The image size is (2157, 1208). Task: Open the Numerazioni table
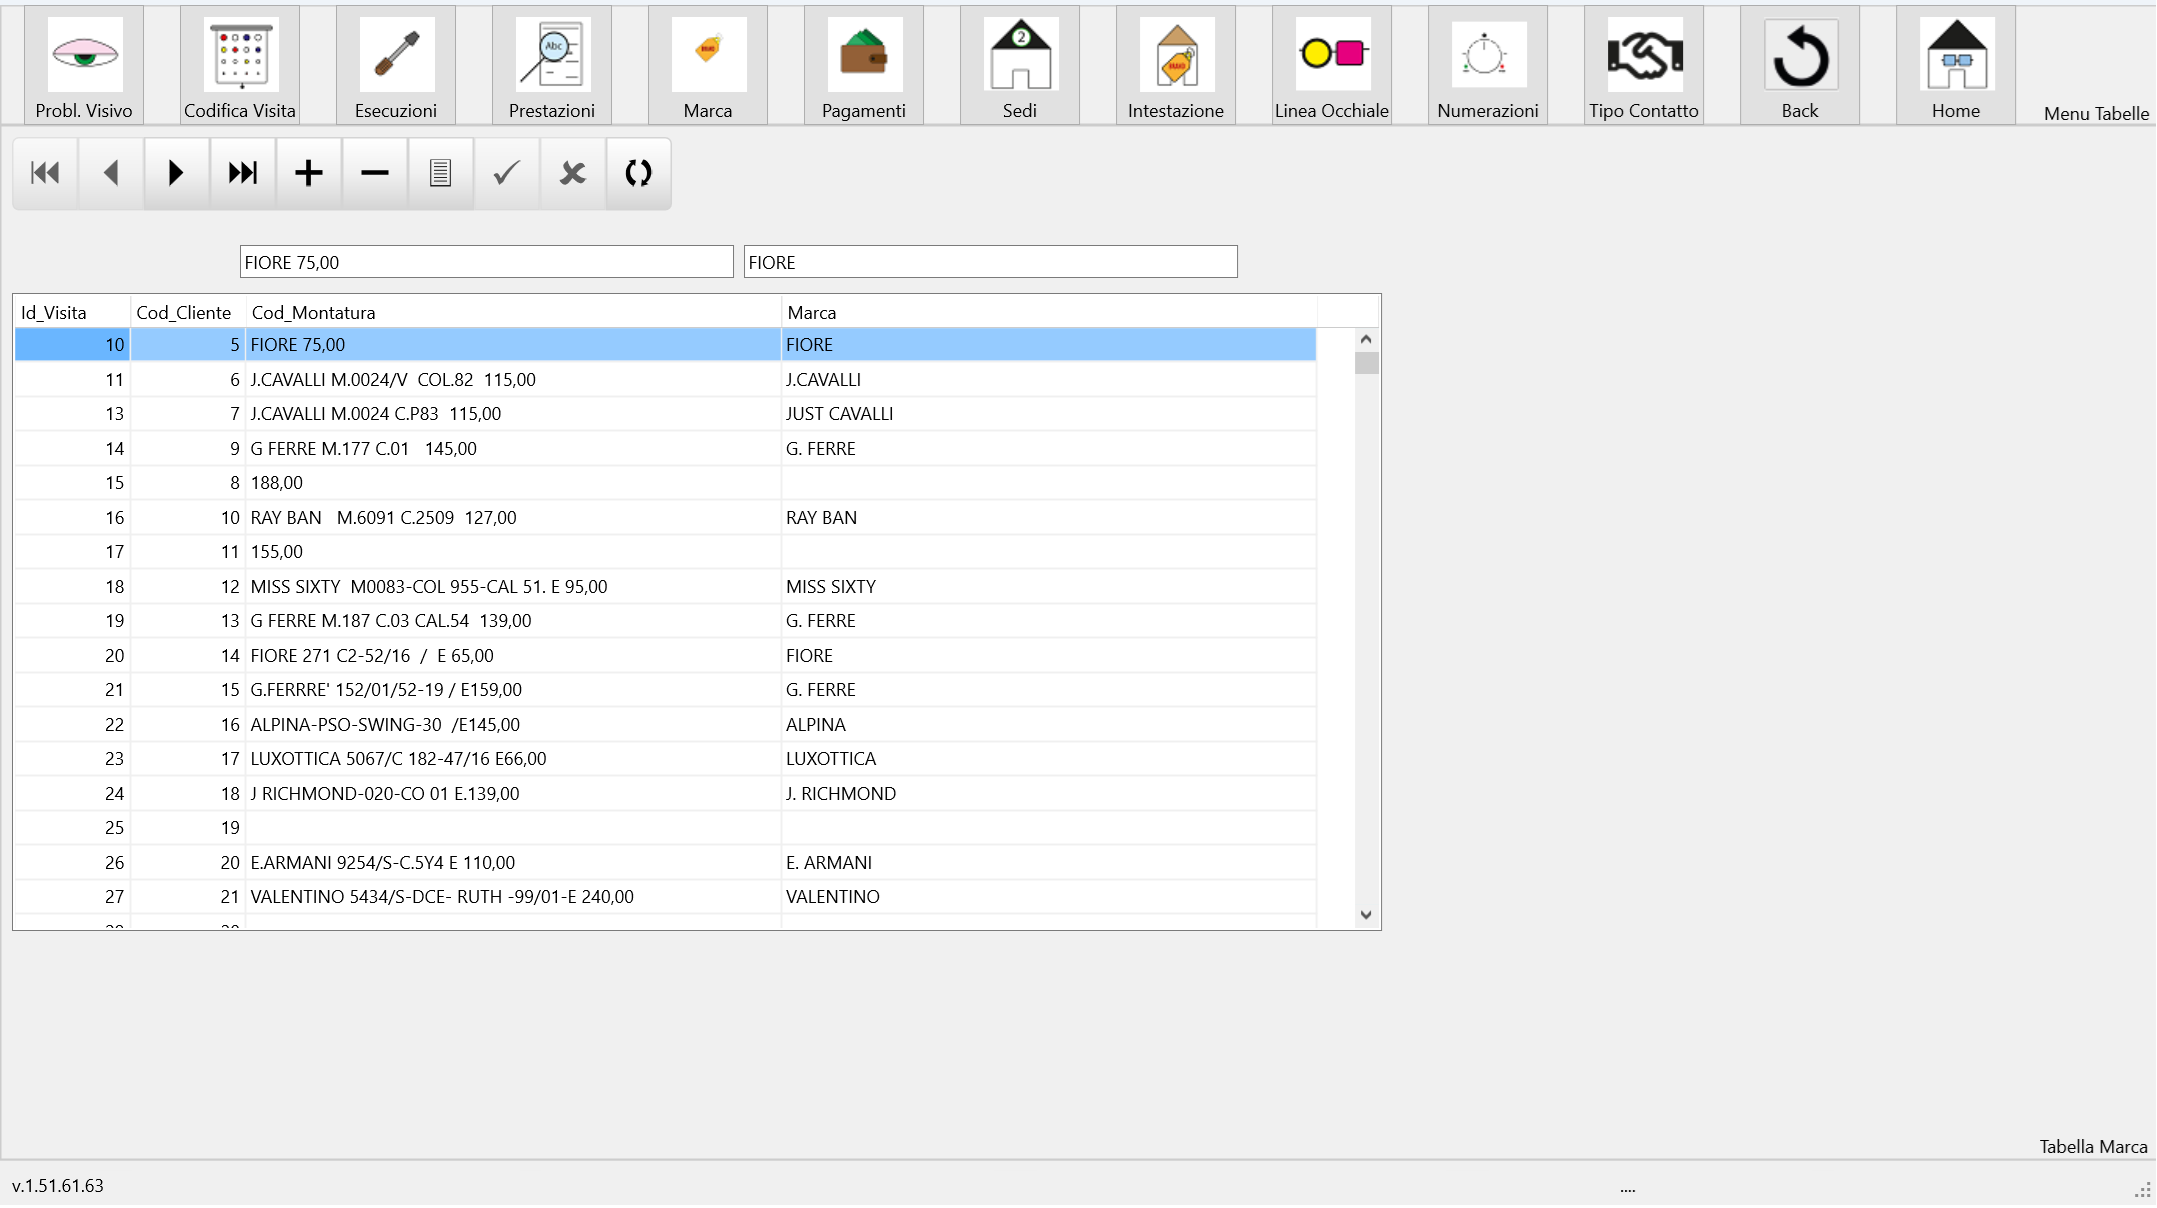click(1488, 65)
